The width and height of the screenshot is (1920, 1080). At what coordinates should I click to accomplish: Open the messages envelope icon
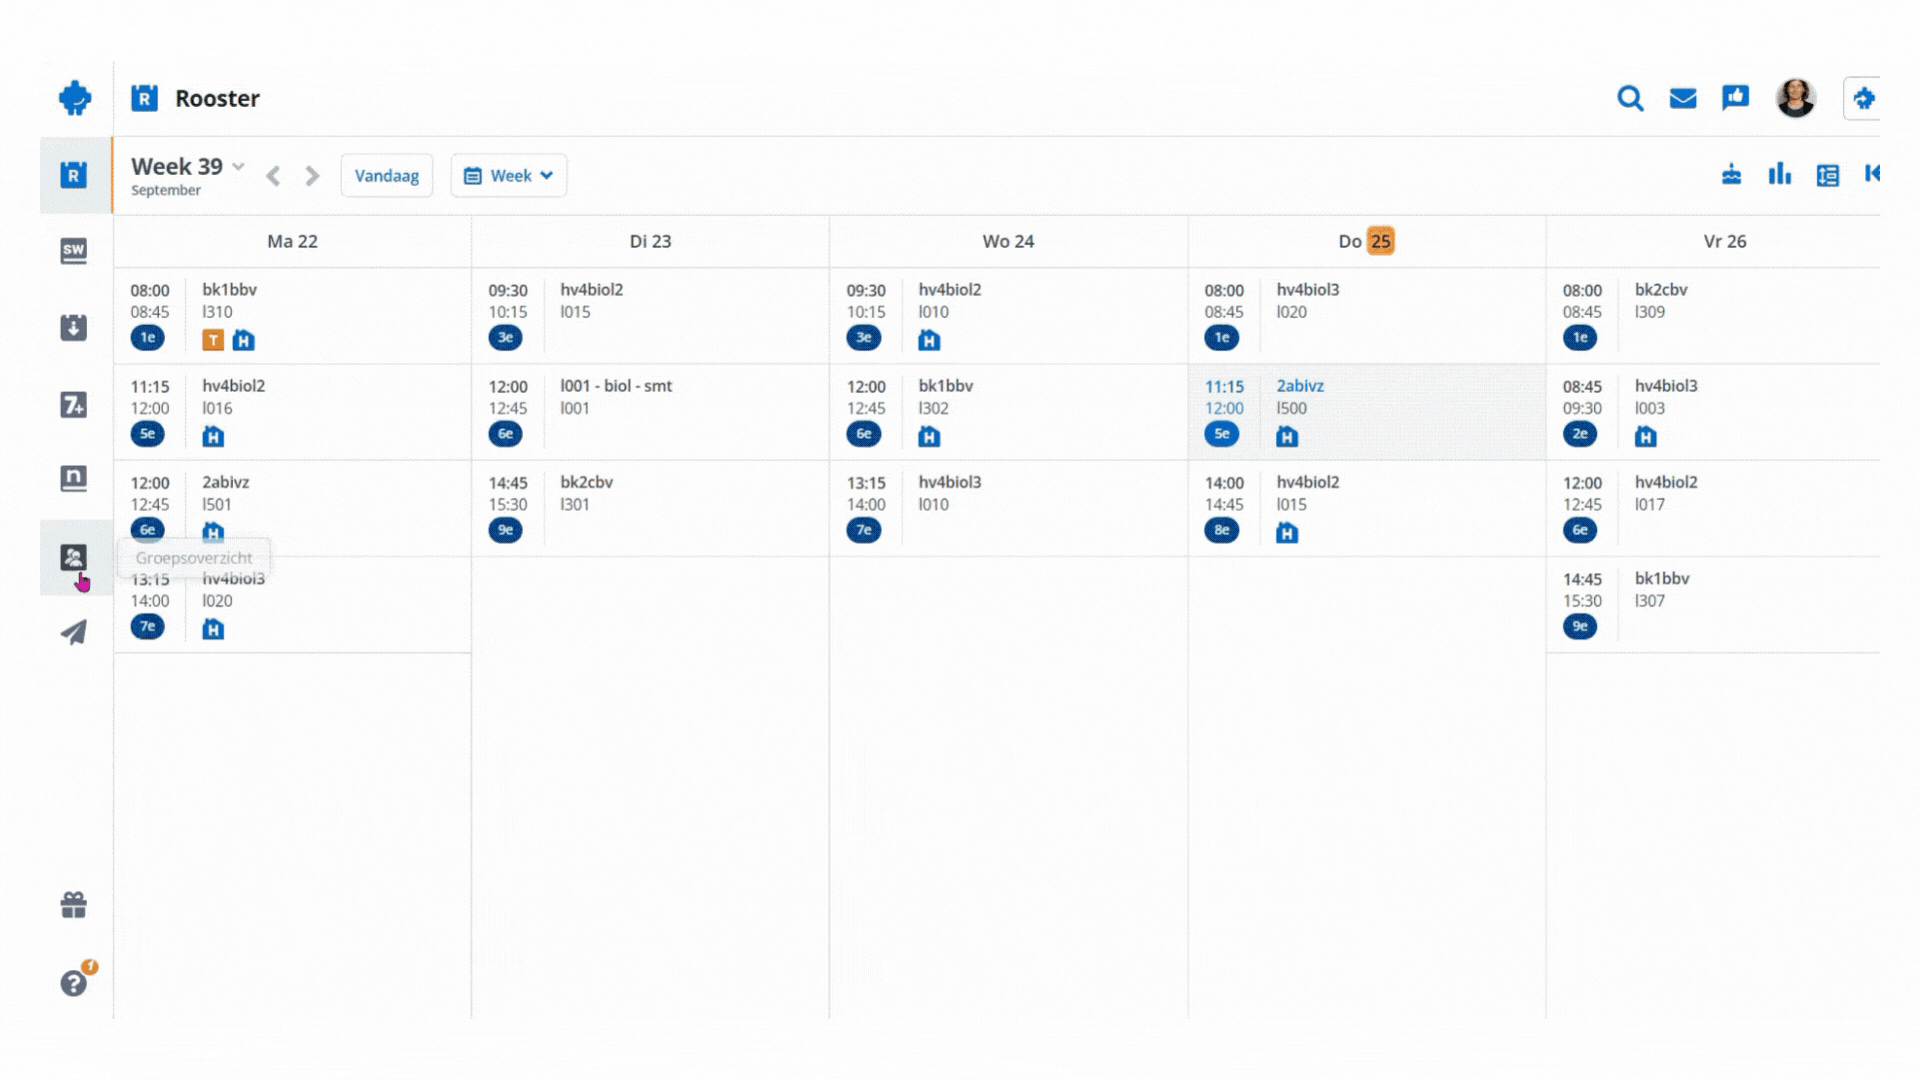1683,98
